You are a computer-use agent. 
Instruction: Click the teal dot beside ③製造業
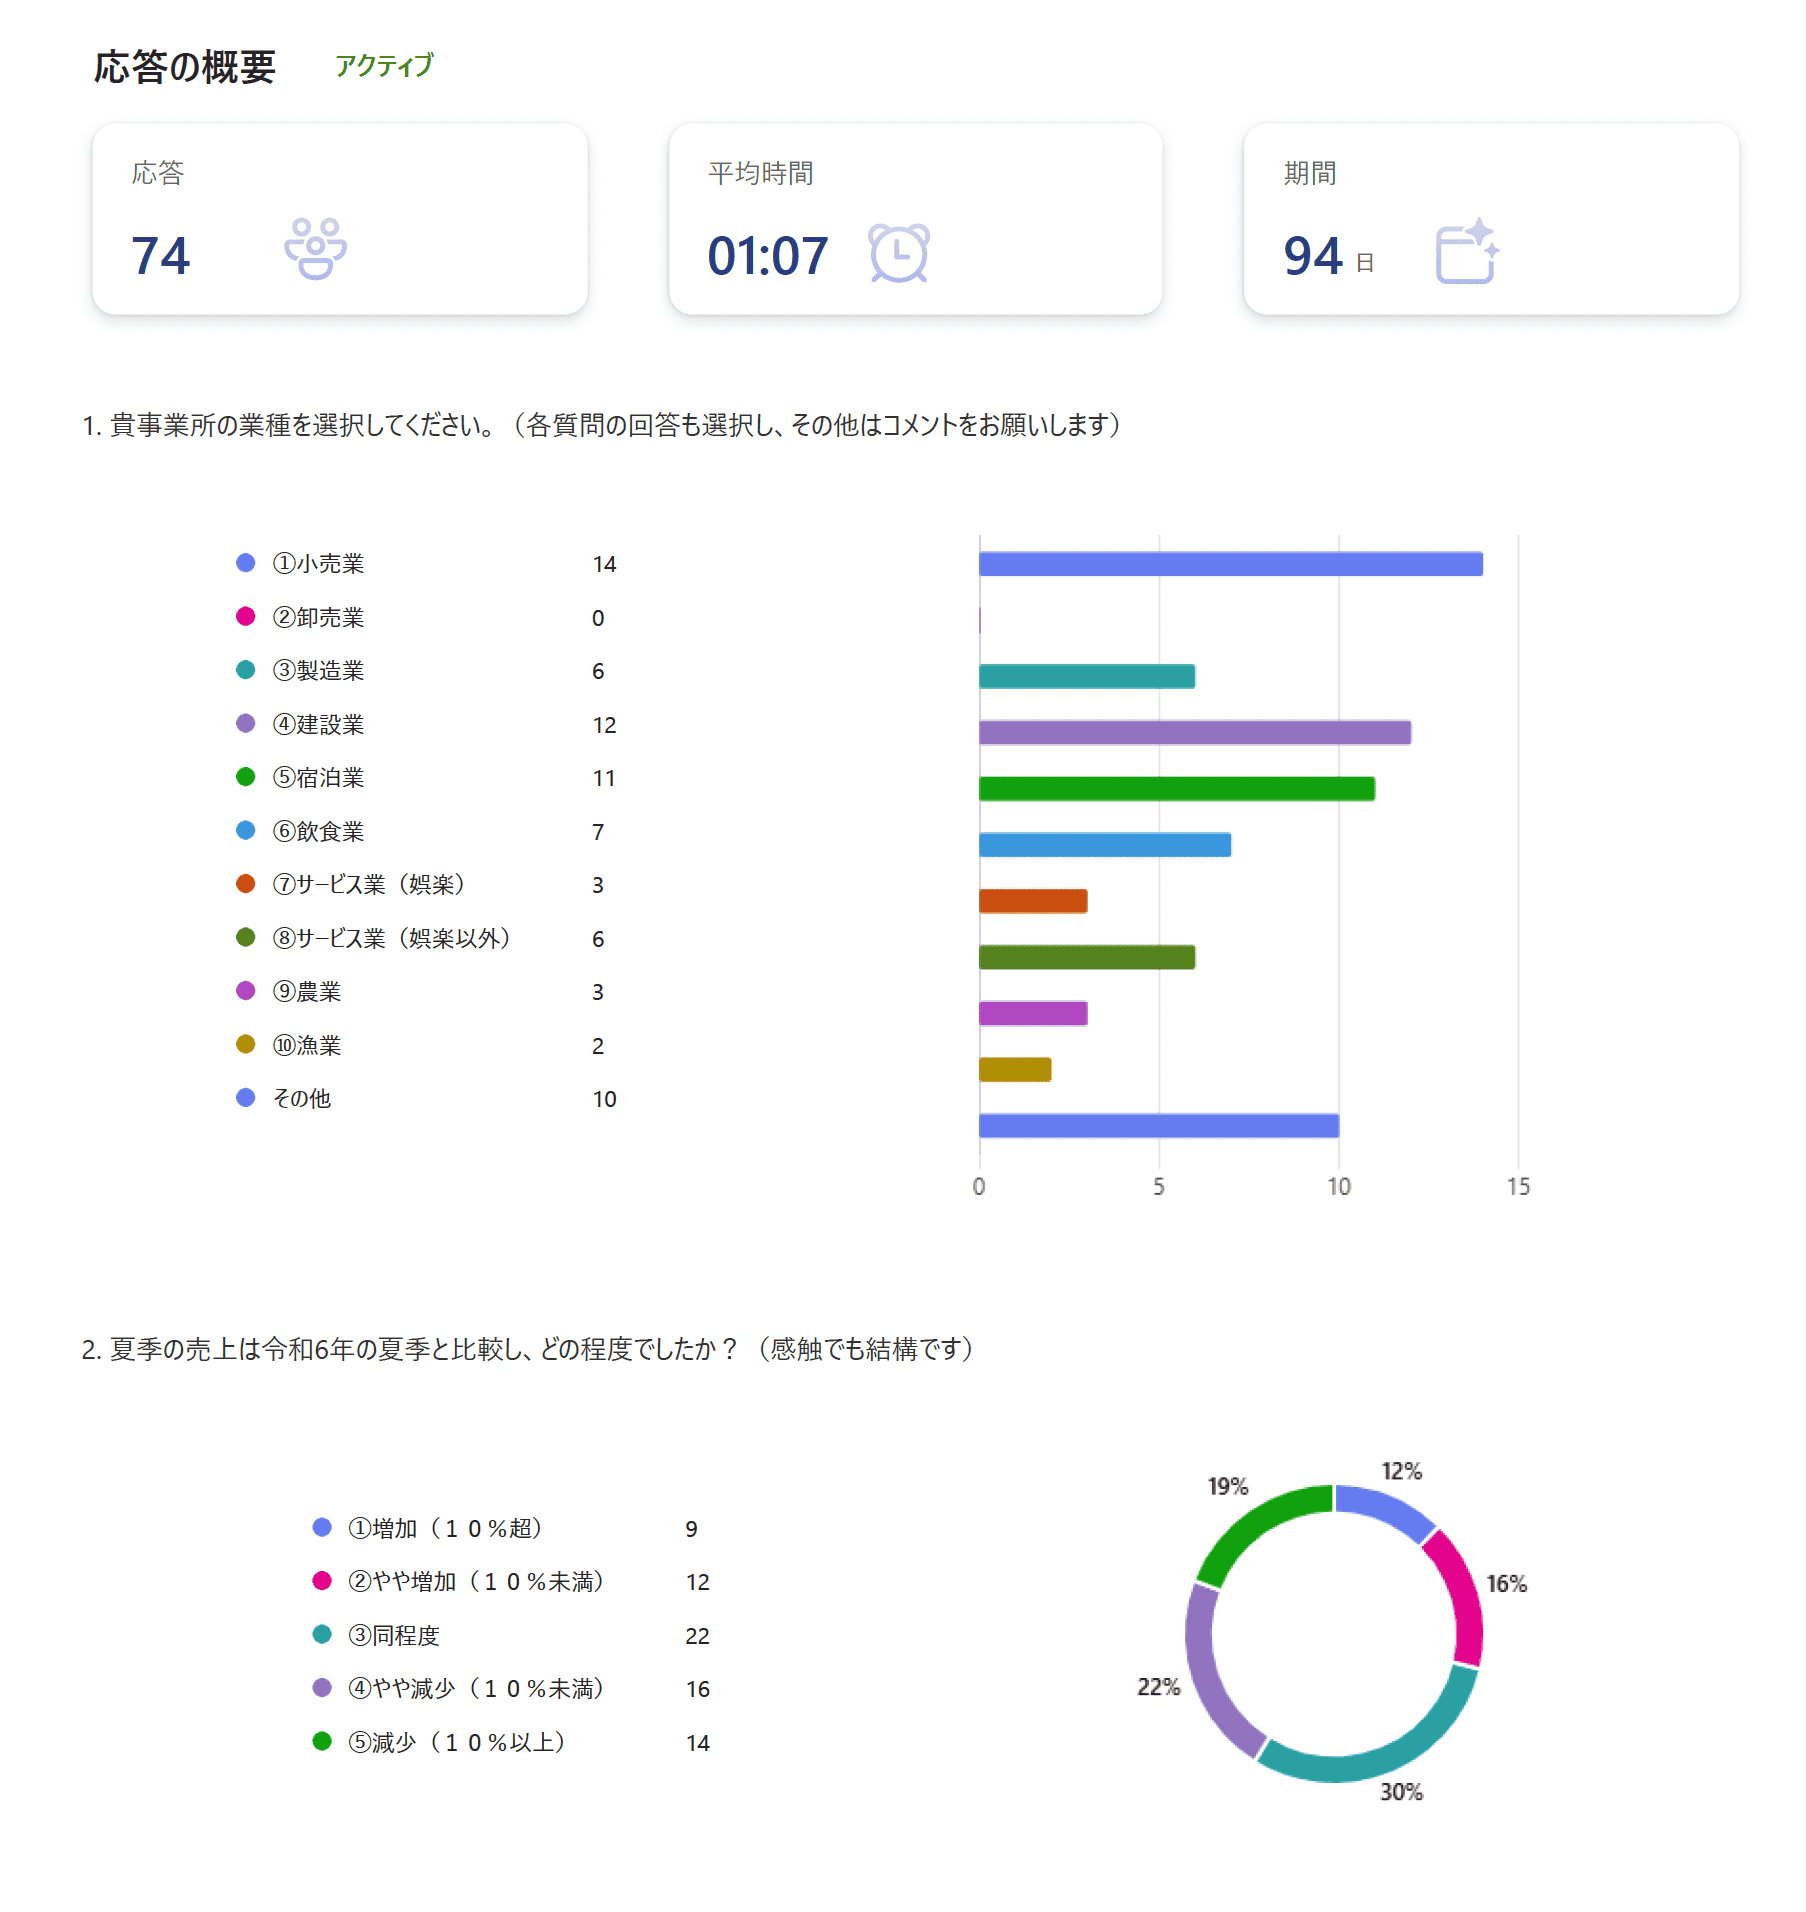pos(245,670)
